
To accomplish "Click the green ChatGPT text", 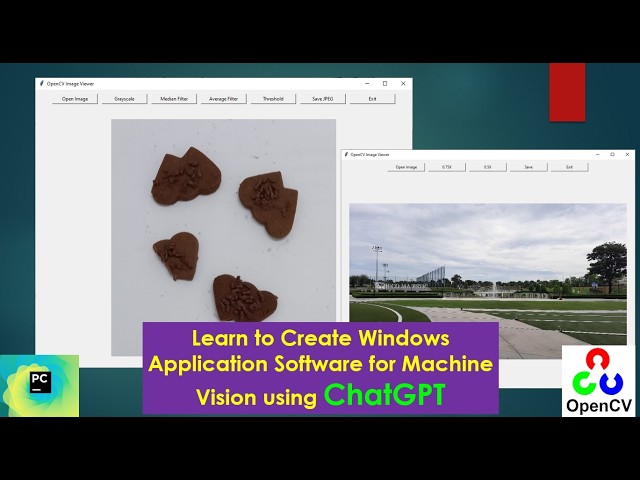I will click(384, 395).
